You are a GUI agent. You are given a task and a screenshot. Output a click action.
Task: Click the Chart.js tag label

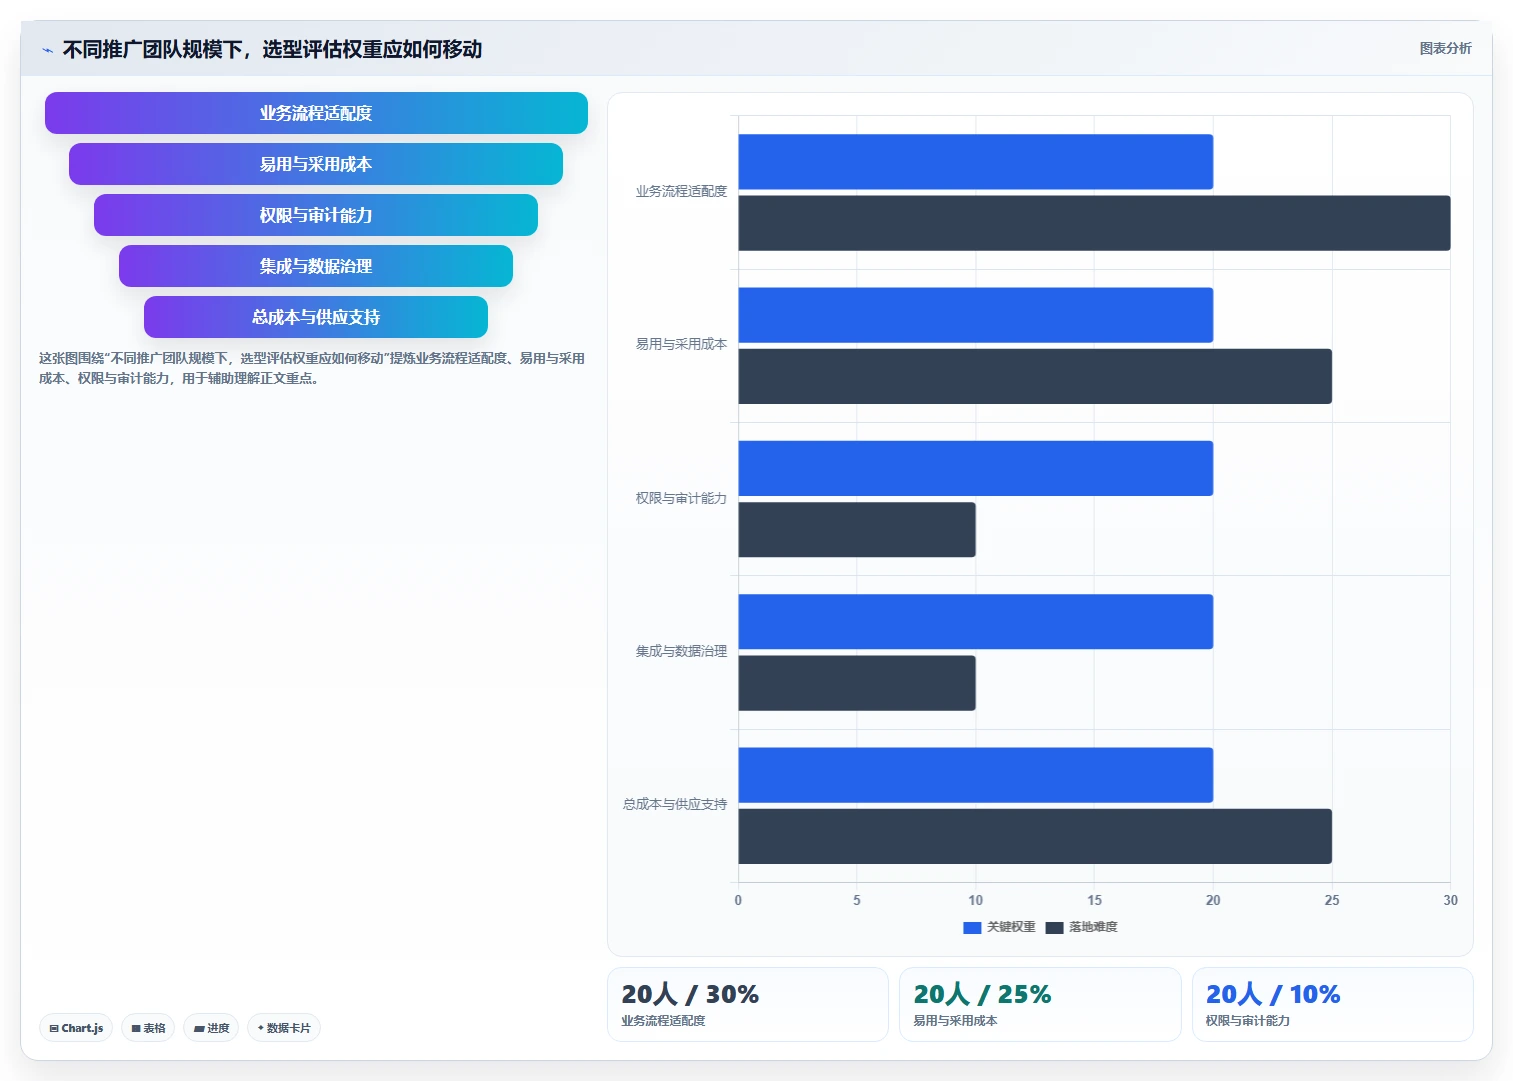click(82, 1028)
